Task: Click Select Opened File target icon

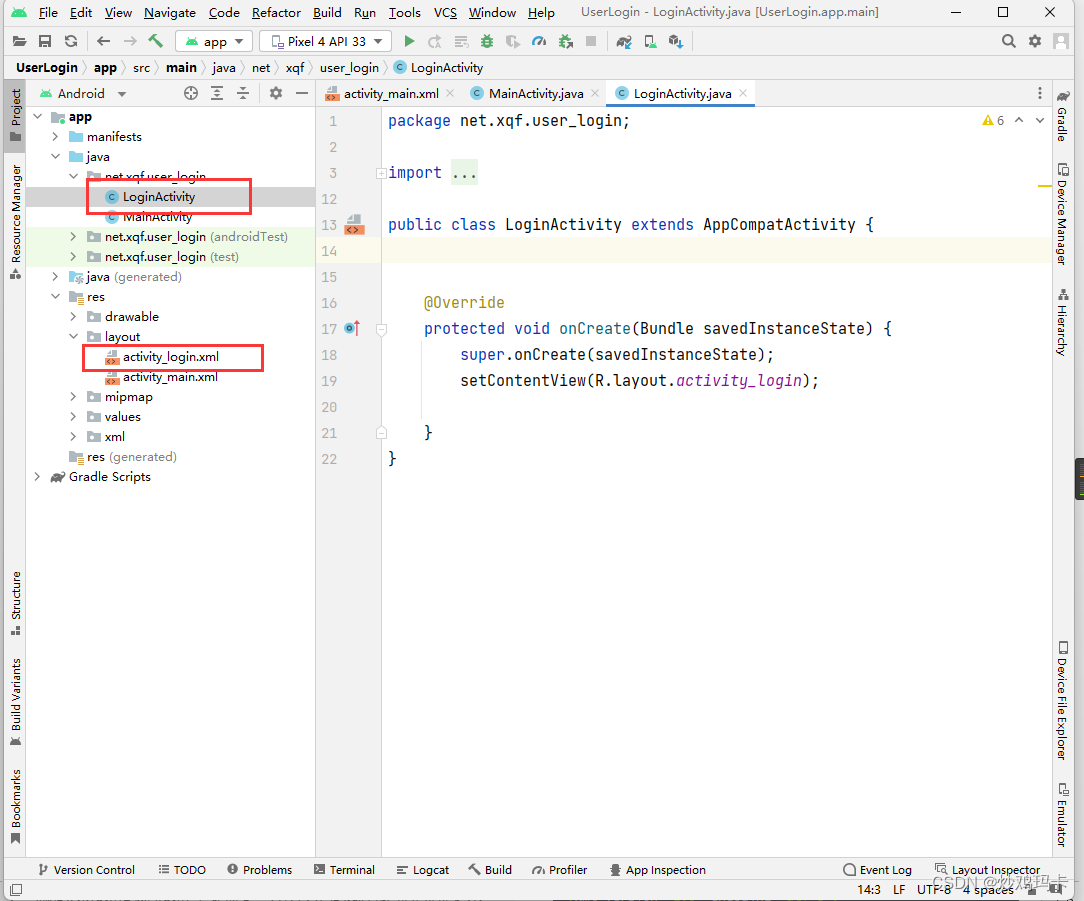Action: click(x=191, y=93)
